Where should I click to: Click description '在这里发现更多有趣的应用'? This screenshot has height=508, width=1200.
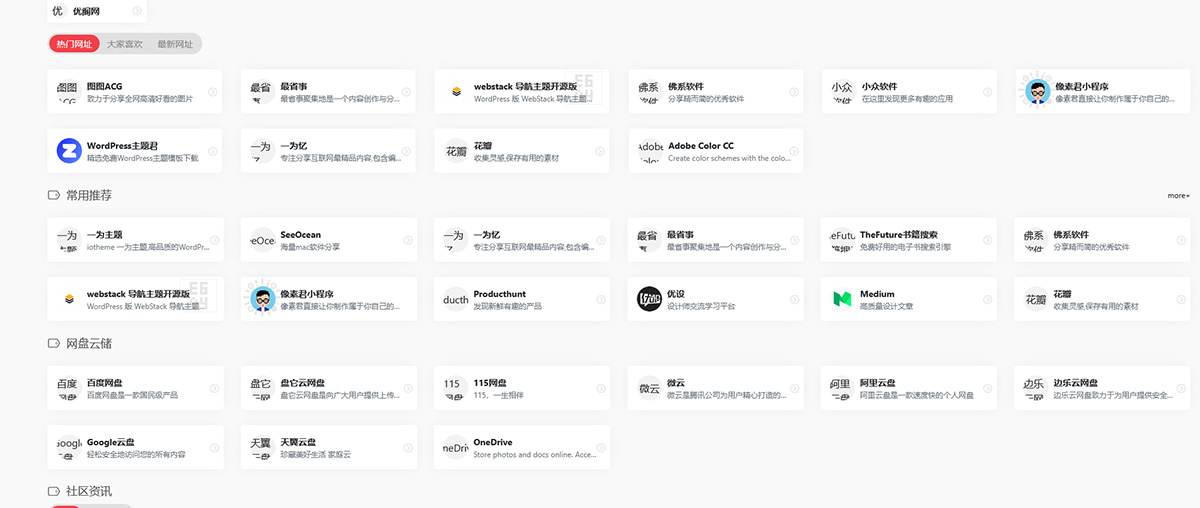907,99
